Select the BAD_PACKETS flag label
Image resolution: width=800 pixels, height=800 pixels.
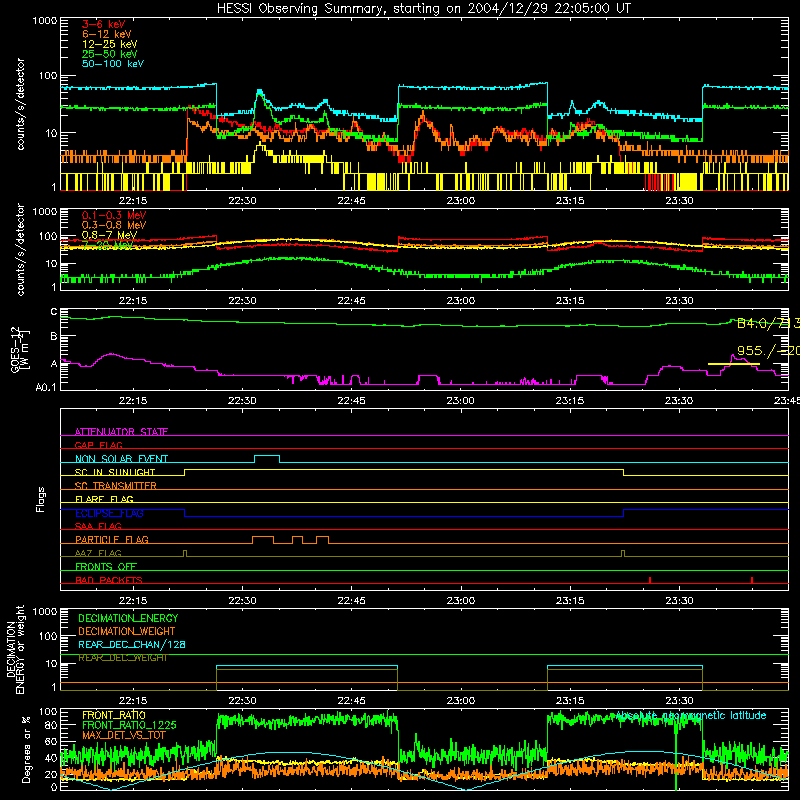coord(109,580)
